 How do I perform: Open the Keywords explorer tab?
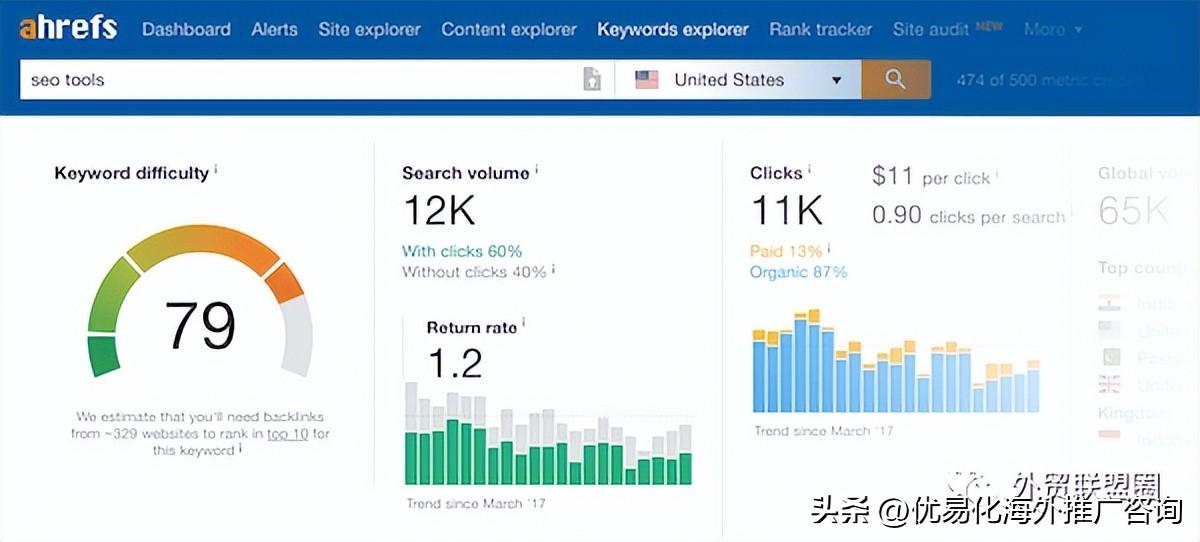(x=673, y=29)
